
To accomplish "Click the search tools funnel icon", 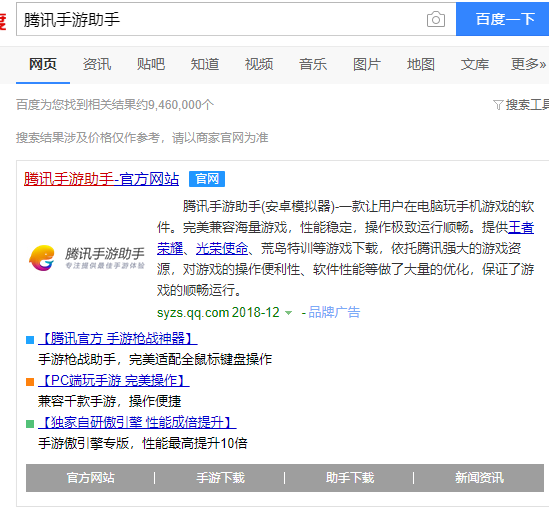I will [498, 105].
